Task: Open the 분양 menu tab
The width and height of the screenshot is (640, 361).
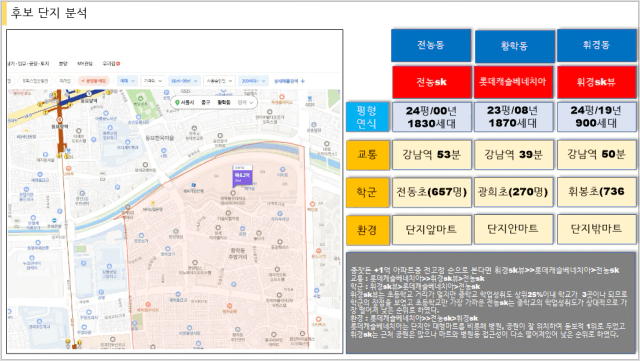Action: pyautogui.click(x=62, y=64)
